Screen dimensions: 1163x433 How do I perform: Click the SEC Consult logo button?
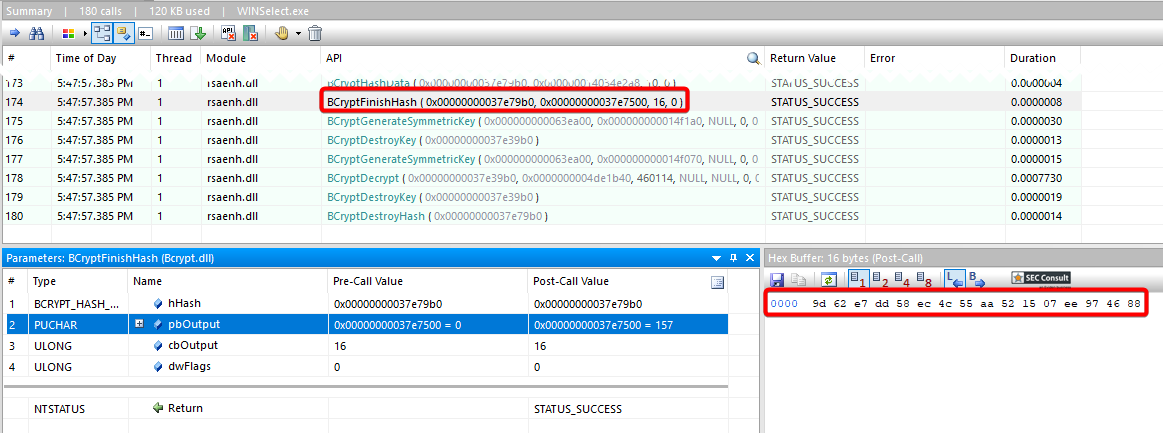[1041, 279]
